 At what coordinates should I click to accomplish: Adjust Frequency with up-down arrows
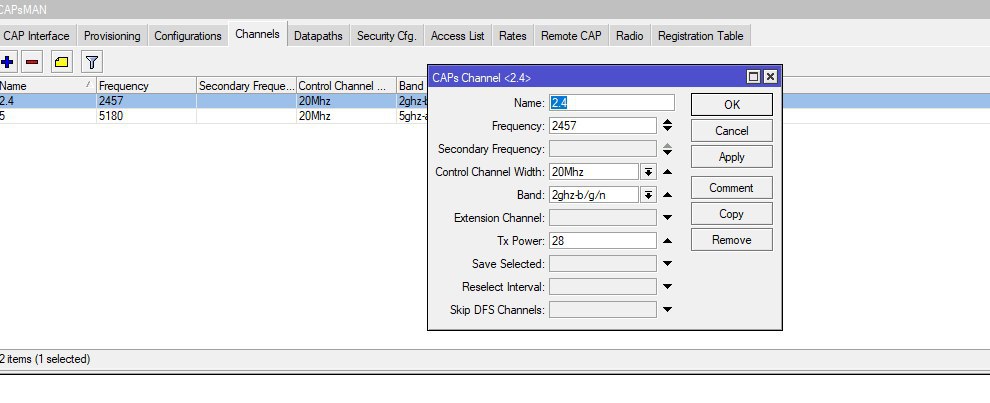pos(667,125)
